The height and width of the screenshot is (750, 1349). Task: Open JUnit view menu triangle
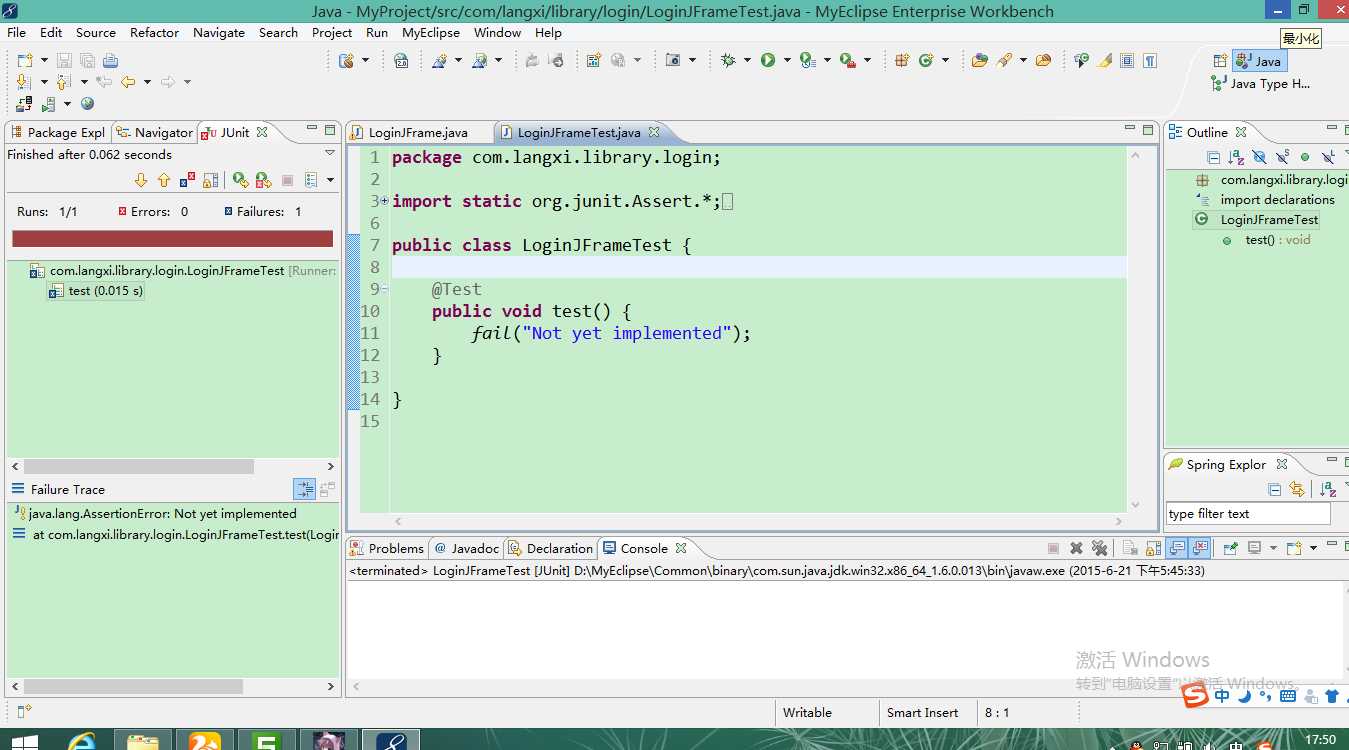click(330, 154)
